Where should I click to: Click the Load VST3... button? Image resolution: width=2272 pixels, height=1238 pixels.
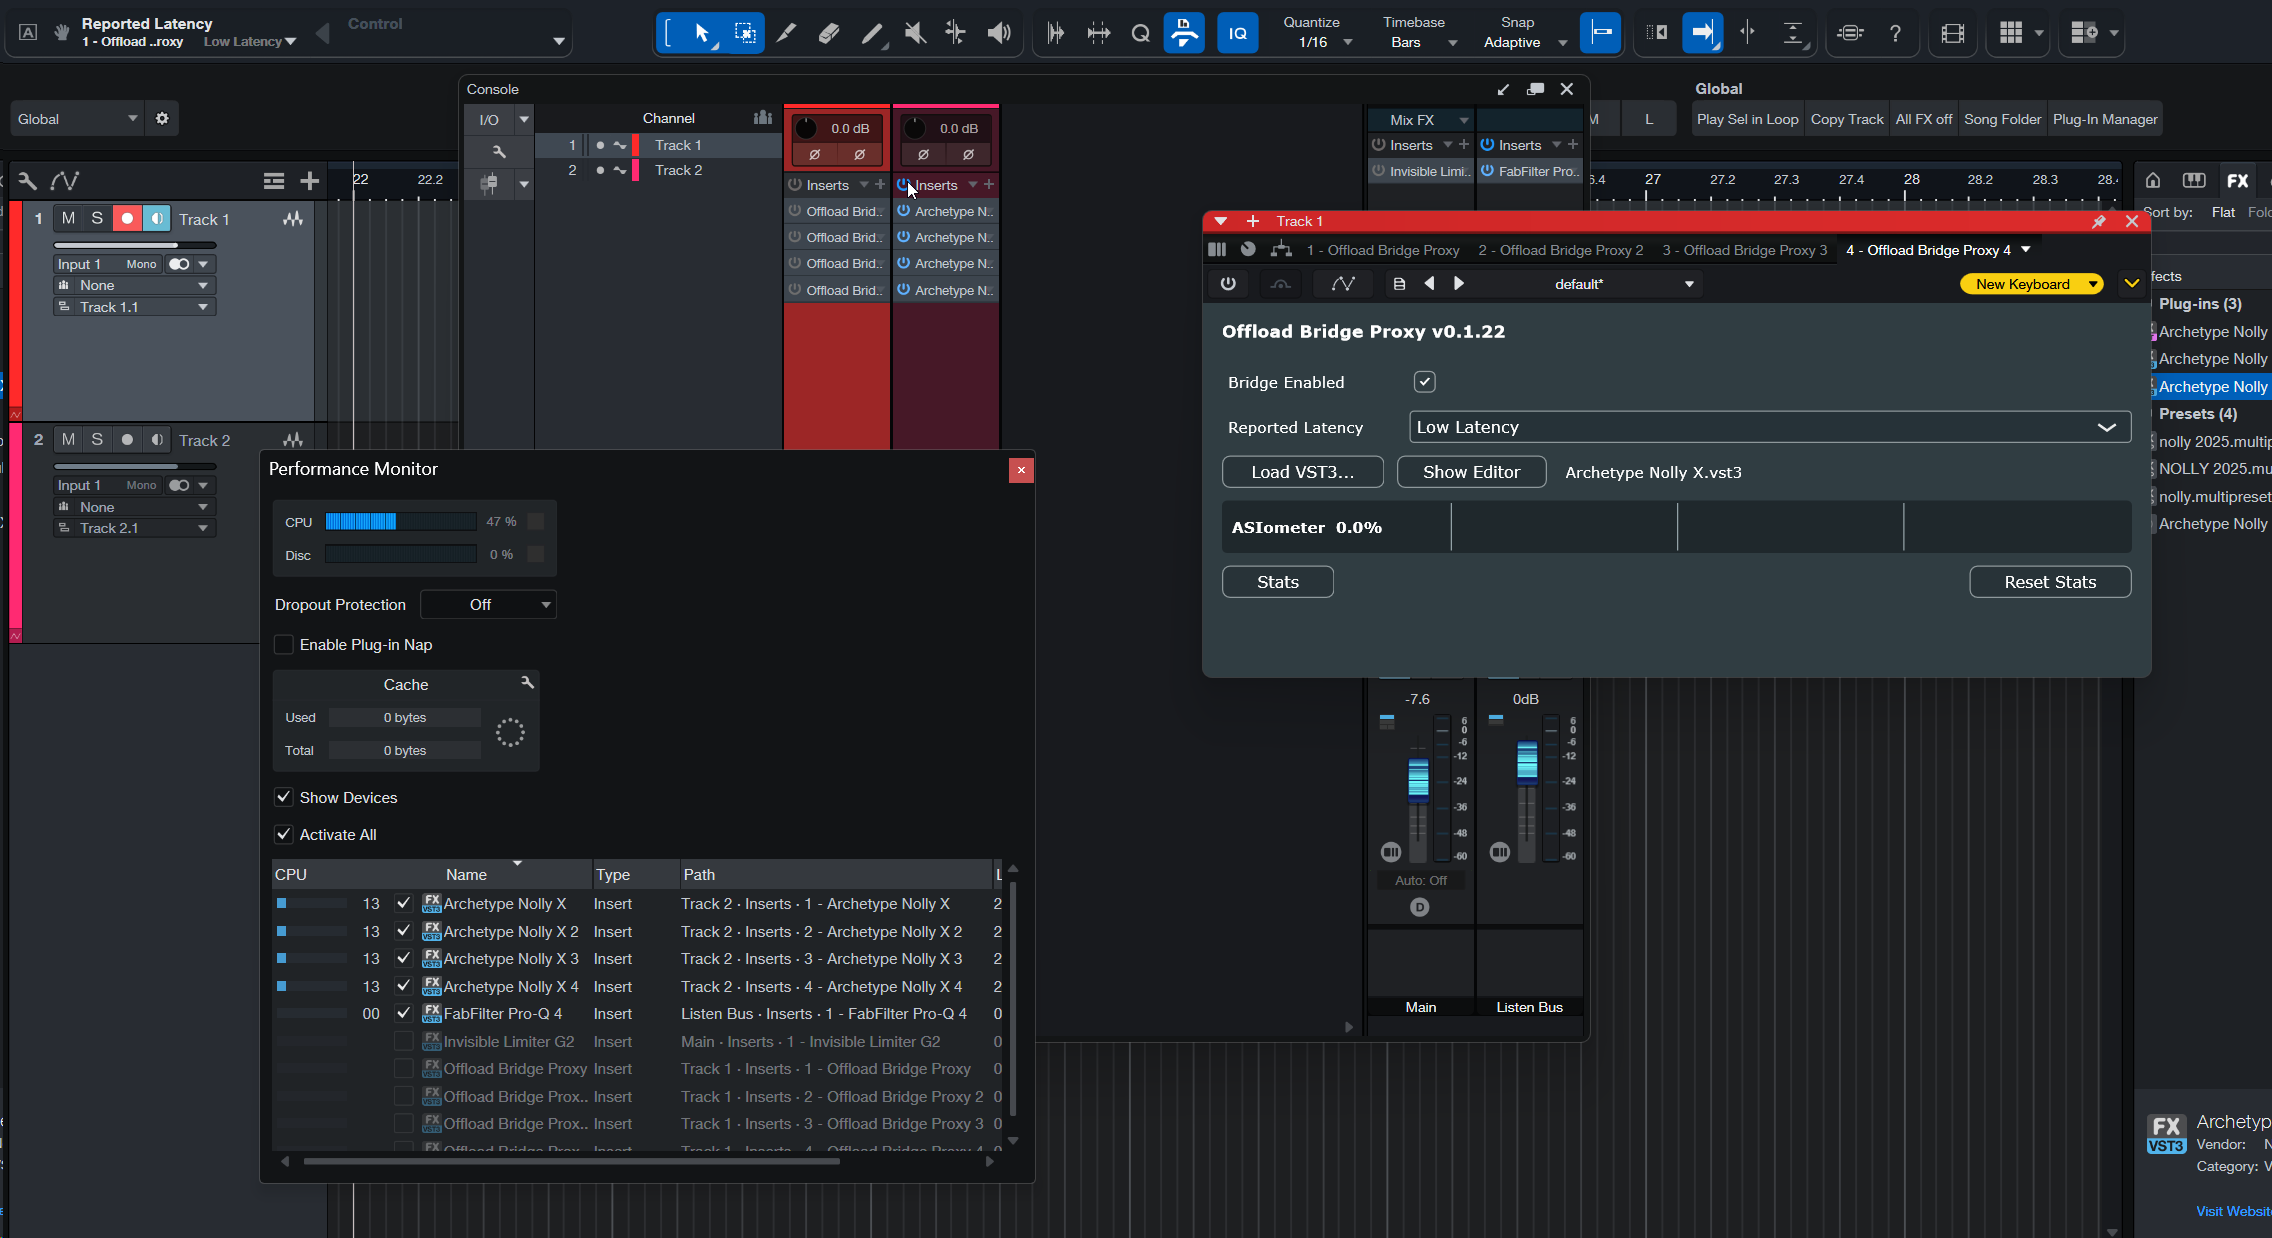point(1302,472)
